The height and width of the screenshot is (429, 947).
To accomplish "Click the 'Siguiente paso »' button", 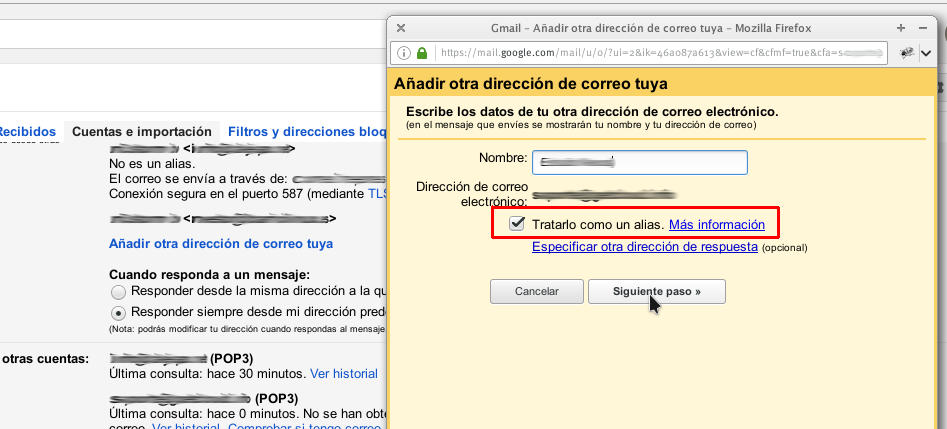I will tap(657, 291).
